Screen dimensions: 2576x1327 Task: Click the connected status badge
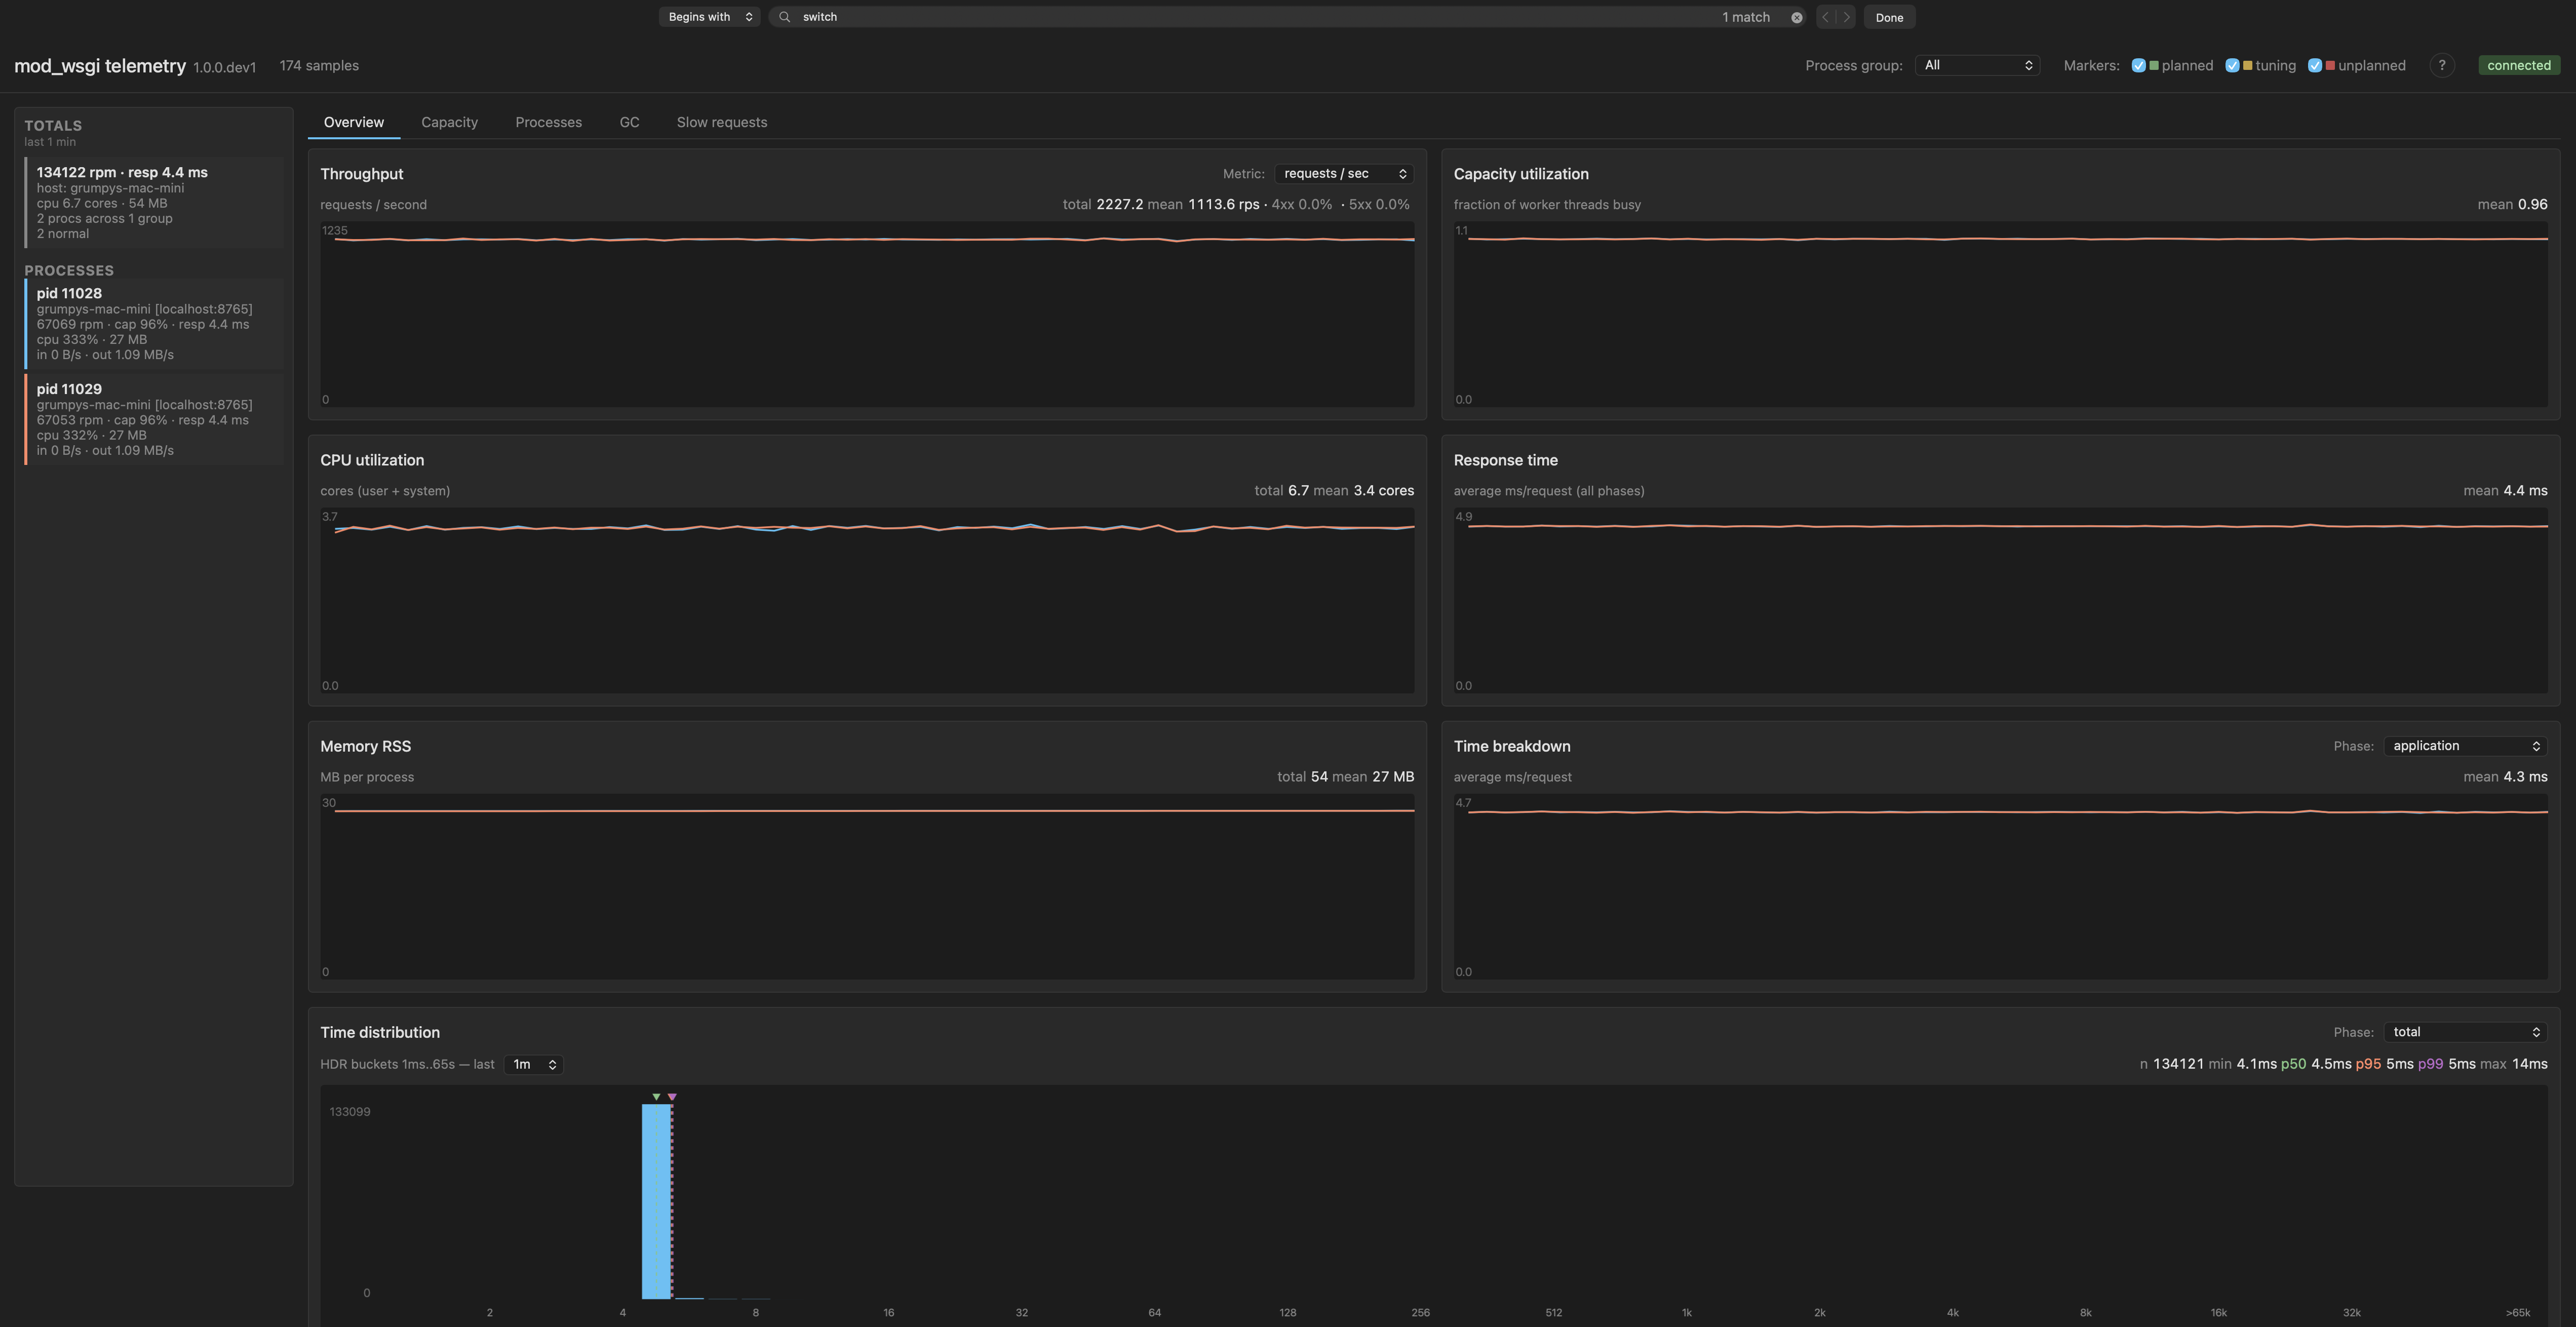[x=2518, y=65]
